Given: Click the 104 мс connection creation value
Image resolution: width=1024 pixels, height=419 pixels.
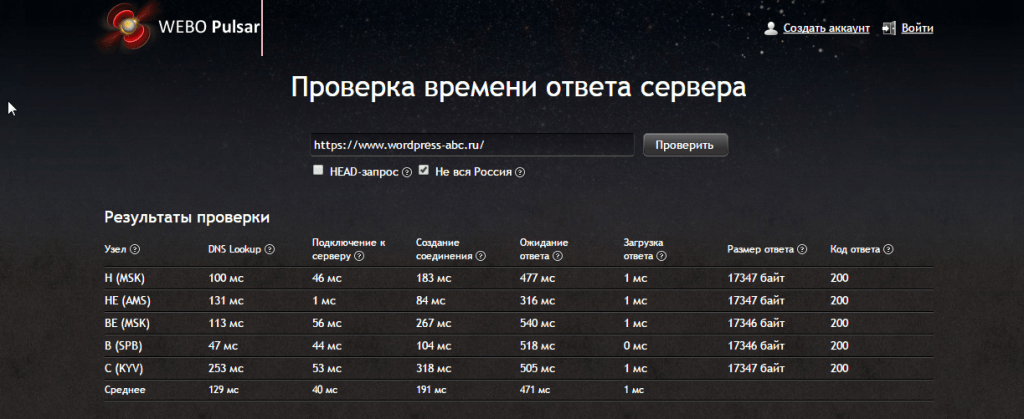Looking at the screenshot, I should (434, 345).
